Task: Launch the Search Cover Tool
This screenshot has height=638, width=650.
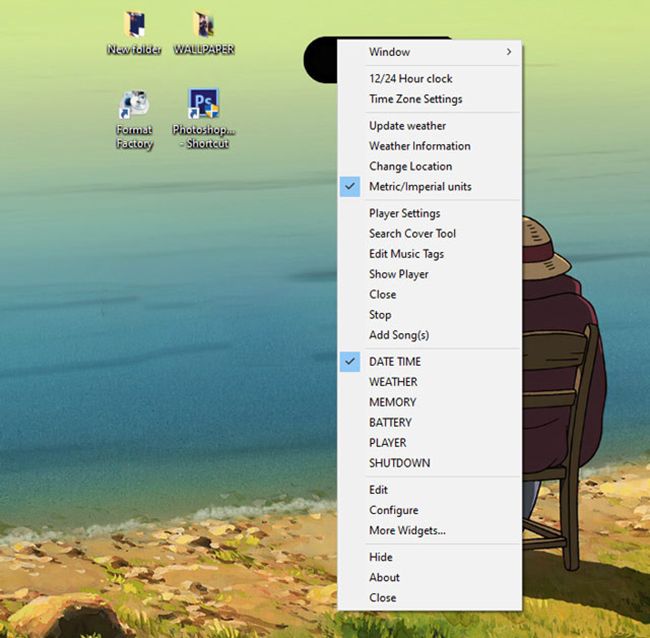Action: tap(429, 233)
